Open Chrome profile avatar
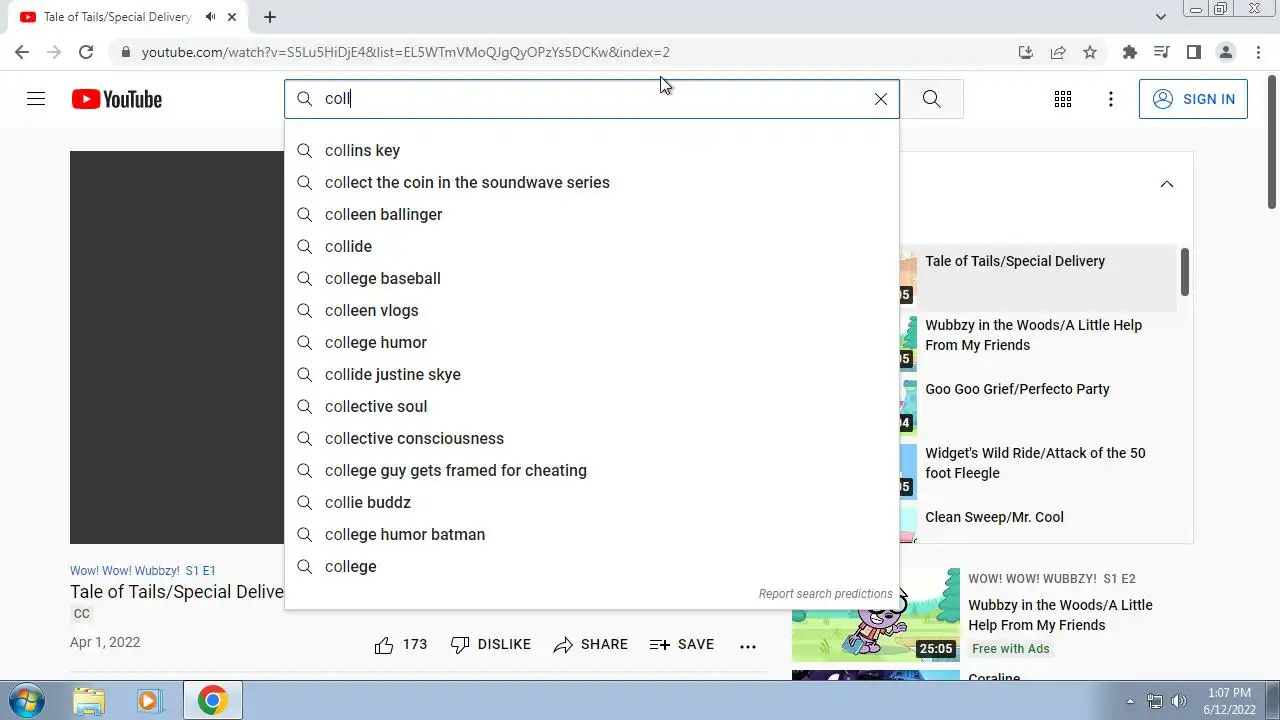Image resolution: width=1280 pixels, height=720 pixels. coord(1225,52)
